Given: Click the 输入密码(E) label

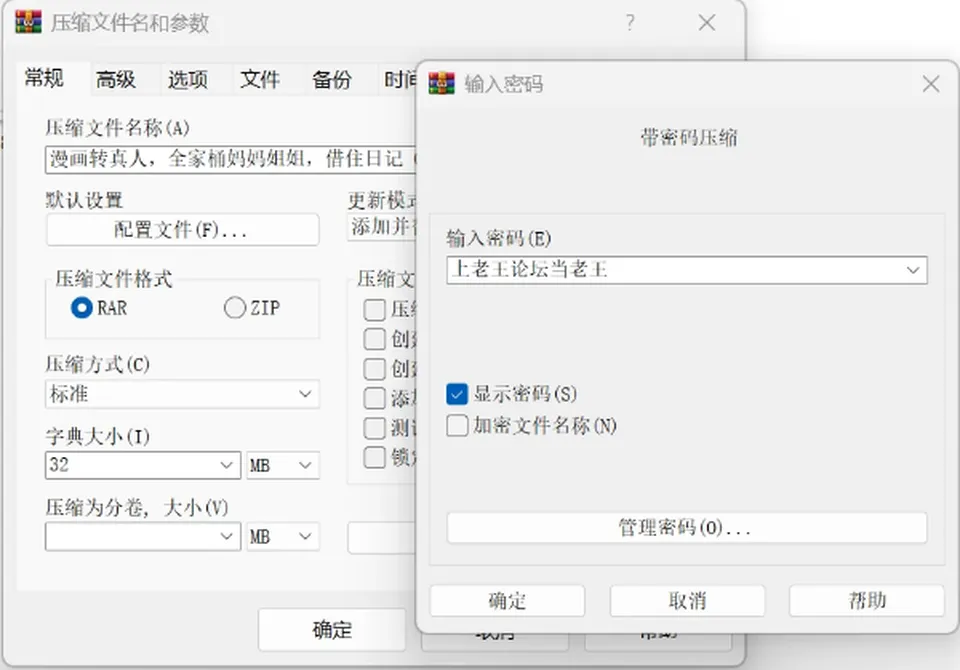Looking at the screenshot, I should [x=498, y=238].
